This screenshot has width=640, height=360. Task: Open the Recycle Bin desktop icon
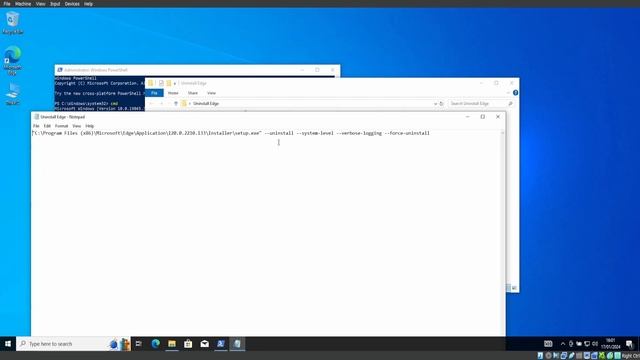12,23
